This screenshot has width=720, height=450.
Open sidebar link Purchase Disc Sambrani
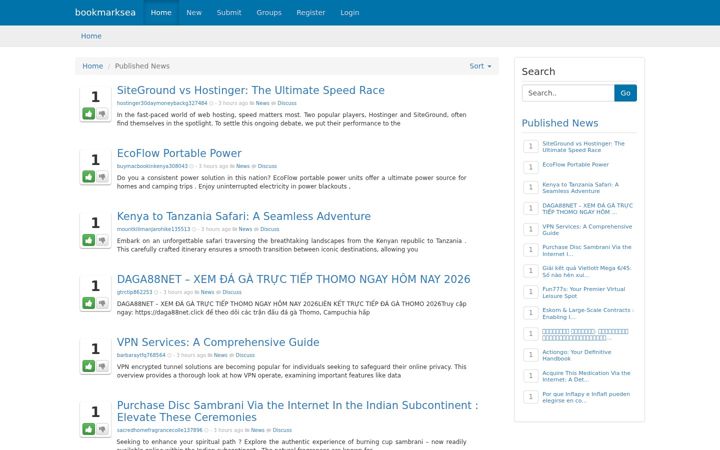coord(586,250)
